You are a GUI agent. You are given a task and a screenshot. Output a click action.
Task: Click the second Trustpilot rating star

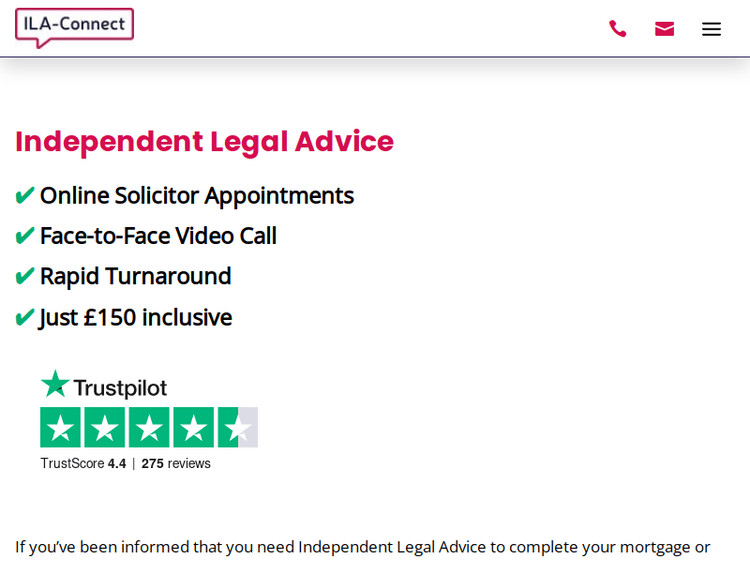[x=105, y=427]
